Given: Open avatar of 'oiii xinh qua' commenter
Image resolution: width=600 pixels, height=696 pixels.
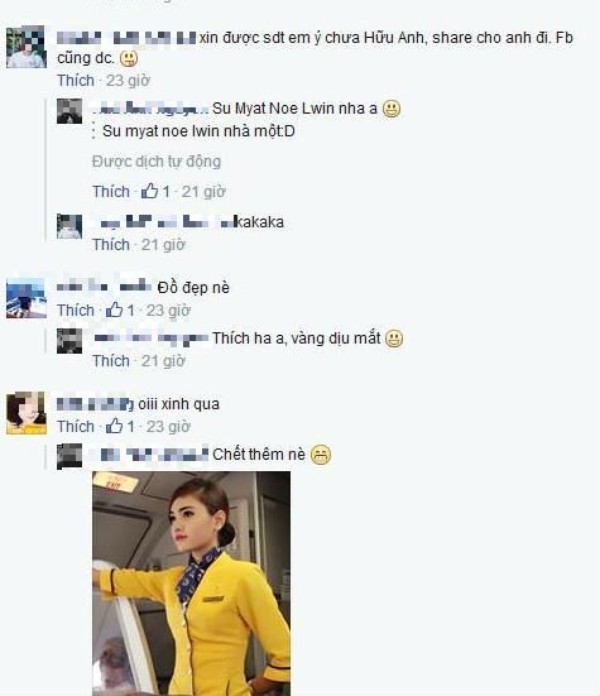Looking at the screenshot, I should pos(26,413).
